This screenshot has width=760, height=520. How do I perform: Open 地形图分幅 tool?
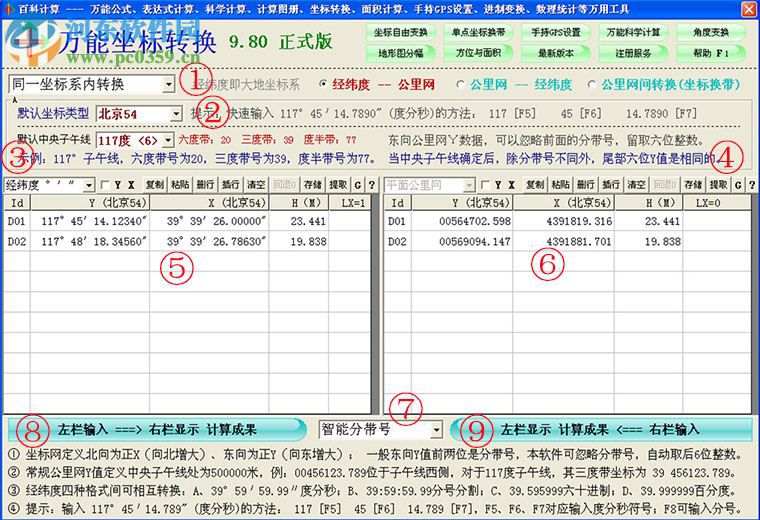point(400,53)
